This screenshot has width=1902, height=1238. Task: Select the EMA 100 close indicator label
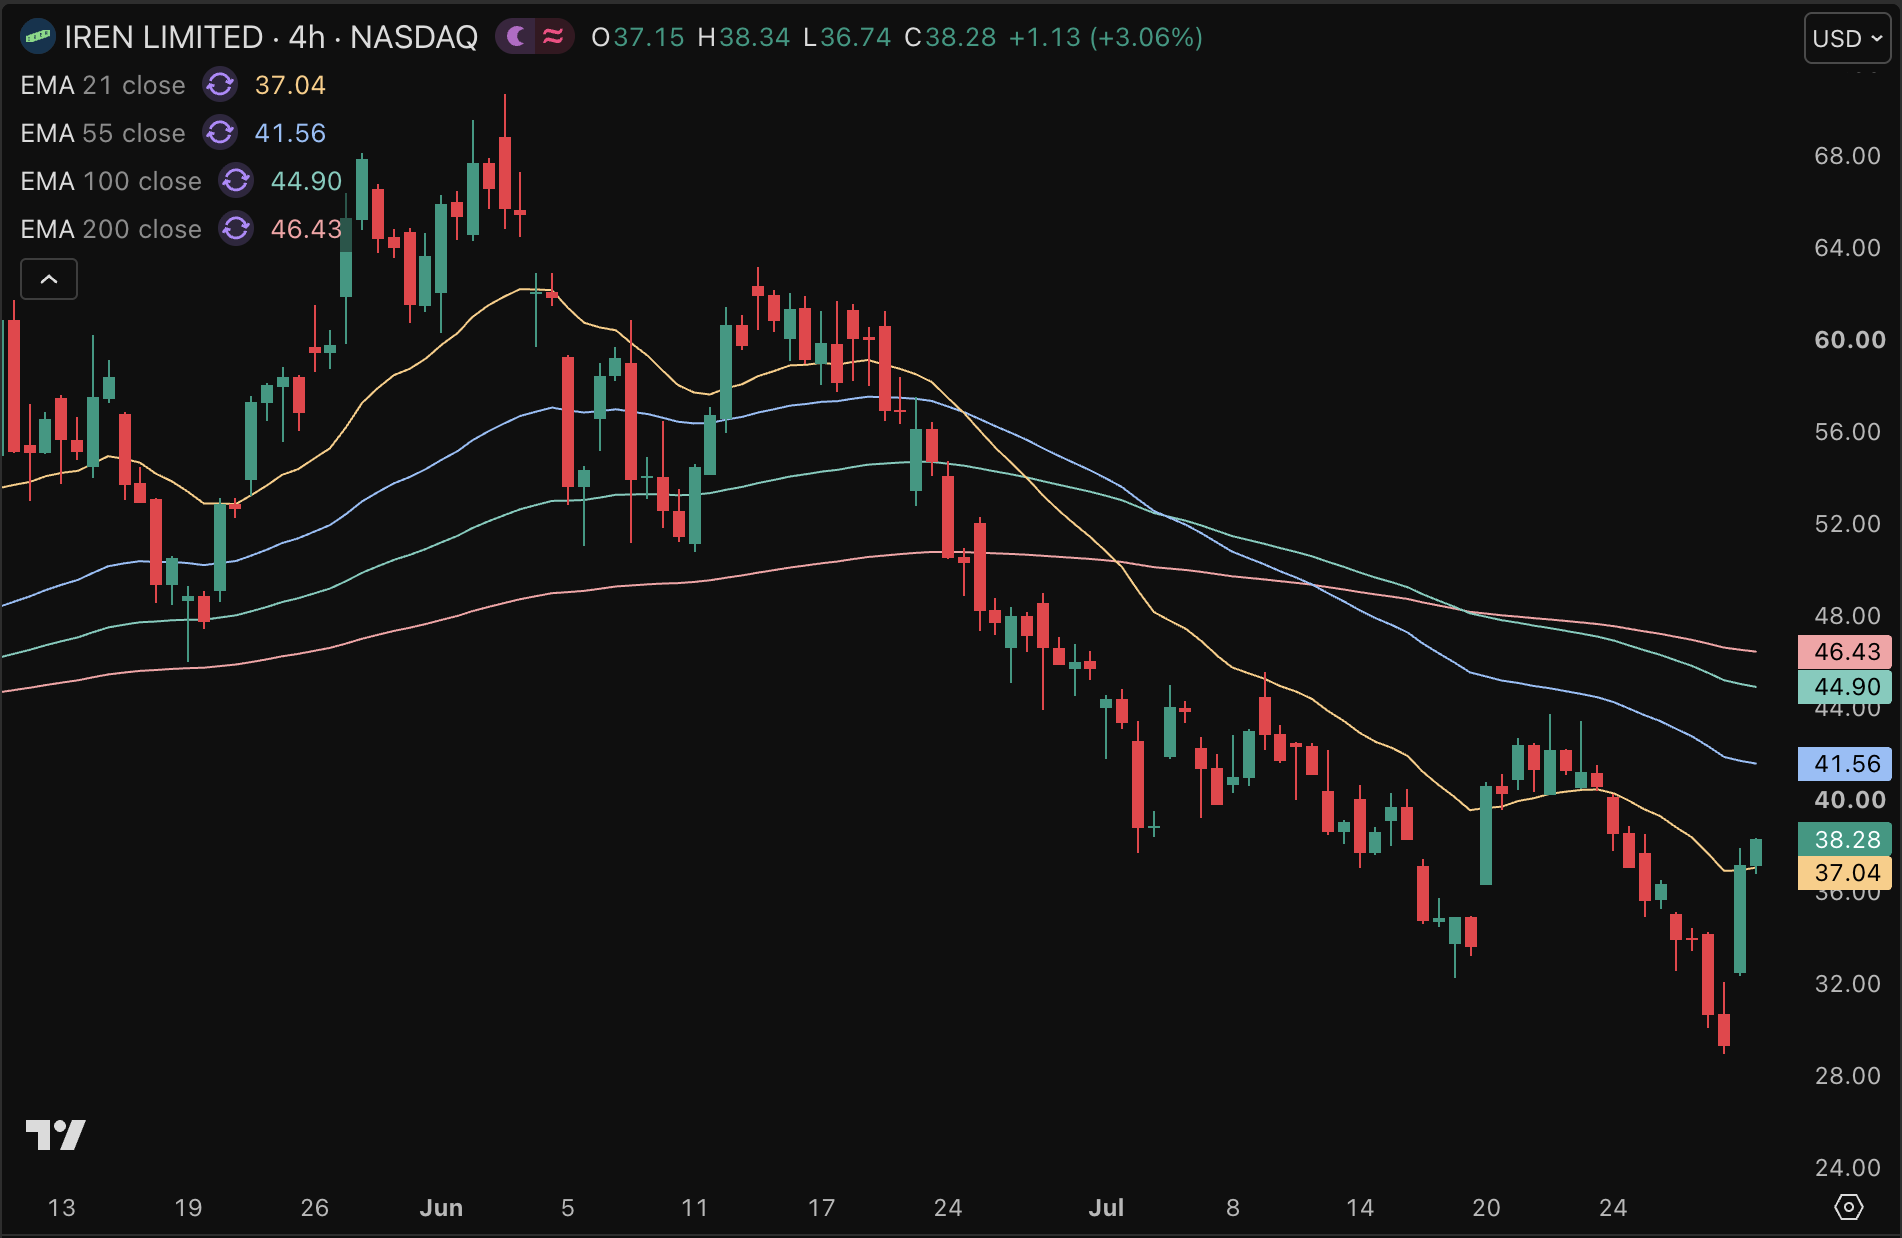(x=111, y=181)
